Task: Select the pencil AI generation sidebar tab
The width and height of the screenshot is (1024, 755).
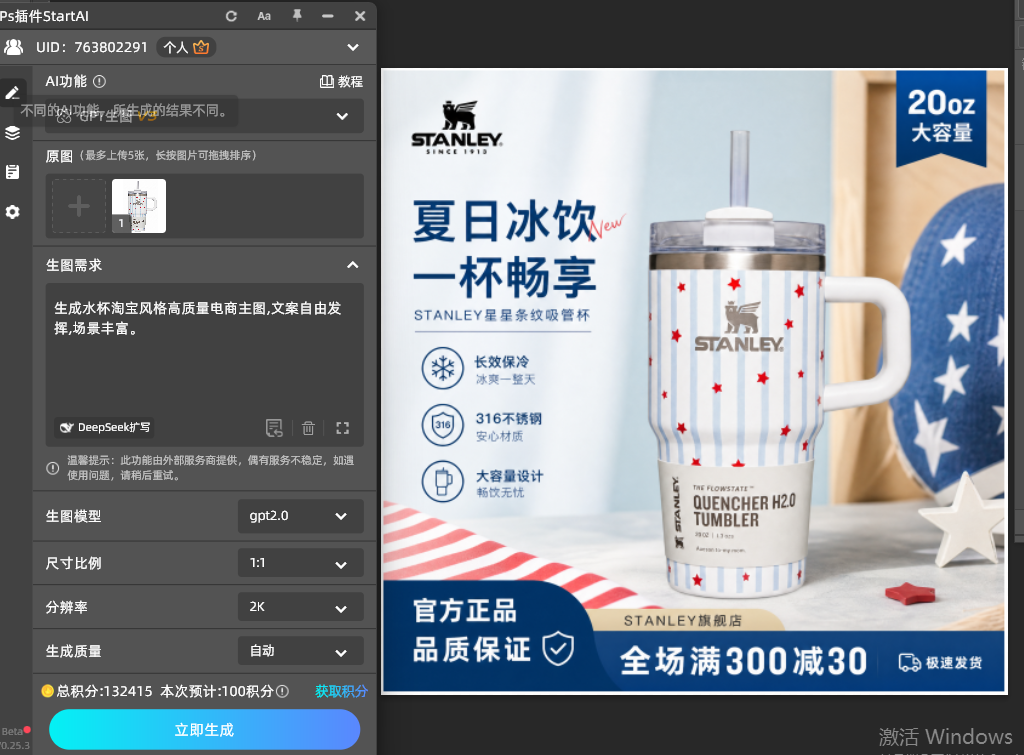Action: pos(12,93)
